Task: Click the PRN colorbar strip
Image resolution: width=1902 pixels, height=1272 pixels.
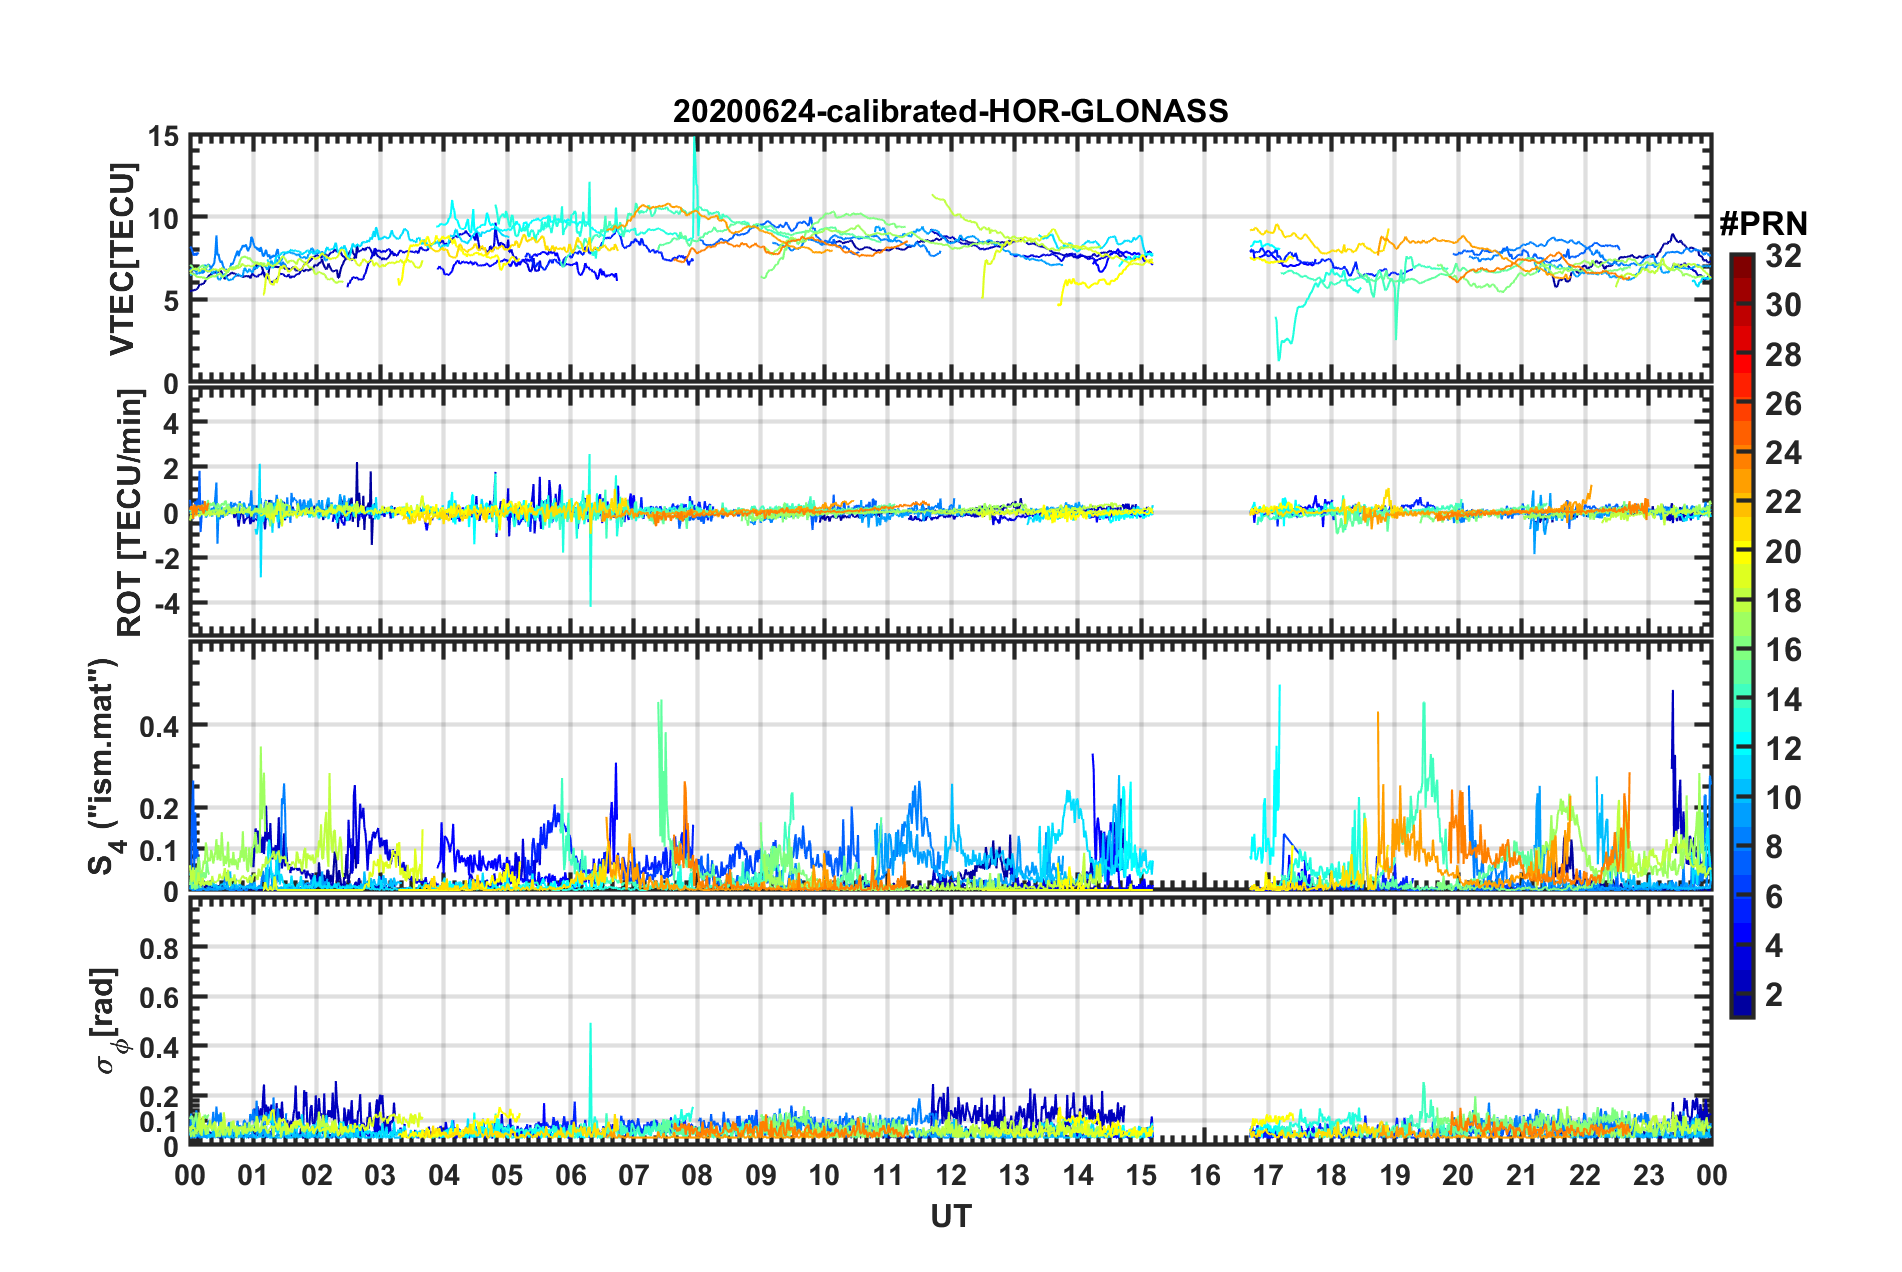Action: [1741, 635]
